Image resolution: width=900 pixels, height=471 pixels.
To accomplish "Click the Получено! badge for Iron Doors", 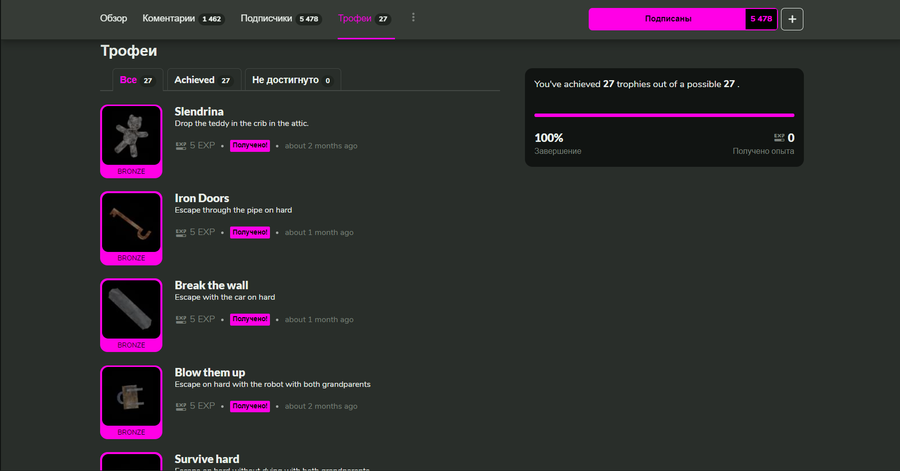I will pyautogui.click(x=250, y=232).
